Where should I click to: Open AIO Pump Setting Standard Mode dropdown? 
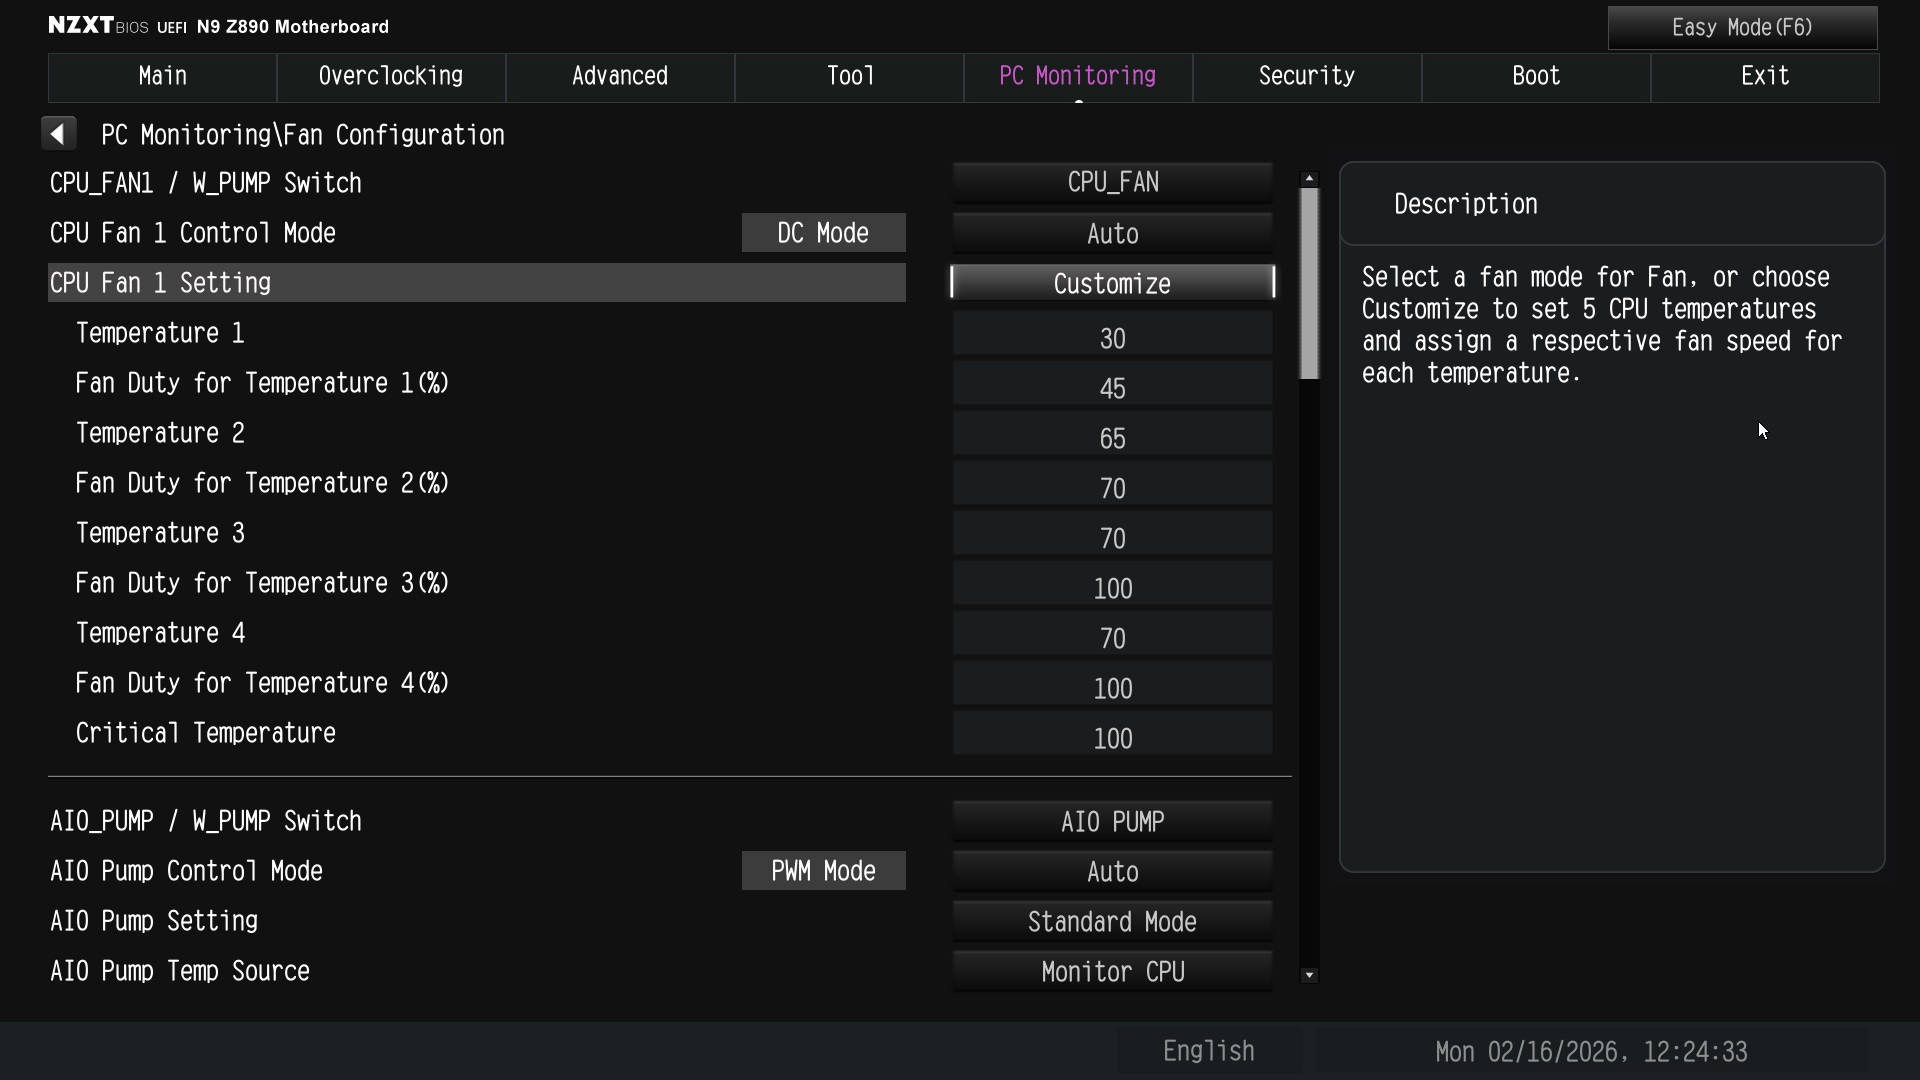(x=1112, y=922)
